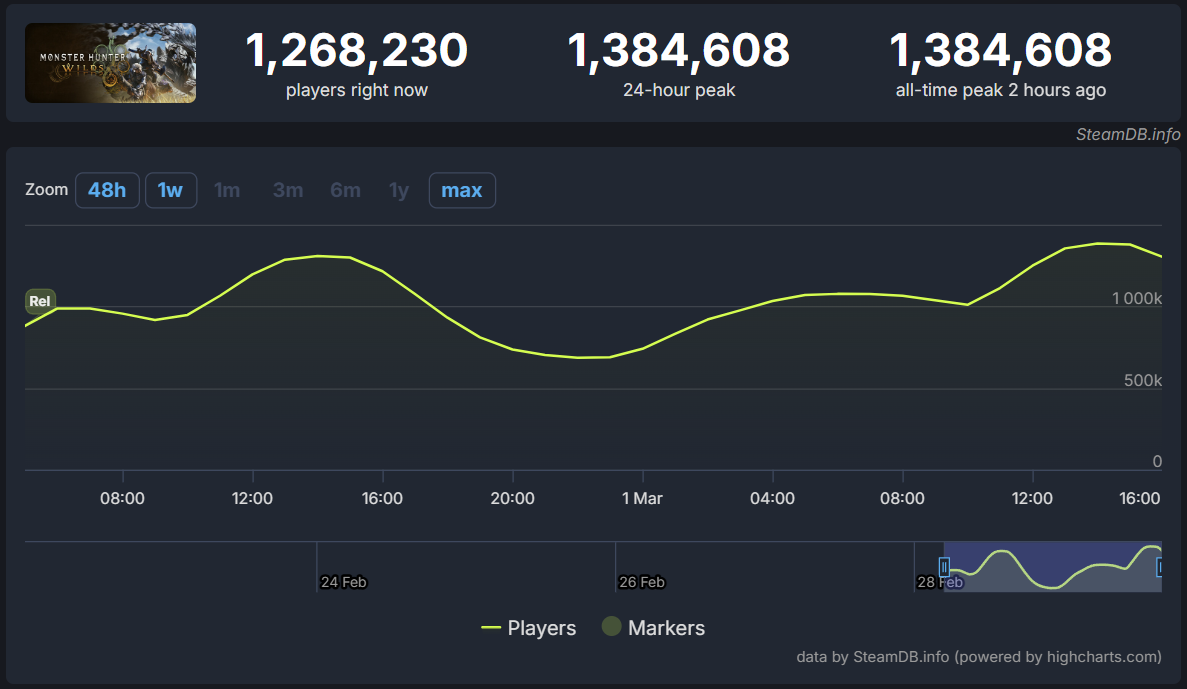Select the max zoom preset
Screen dimensions: 1187x689
[462, 190]
